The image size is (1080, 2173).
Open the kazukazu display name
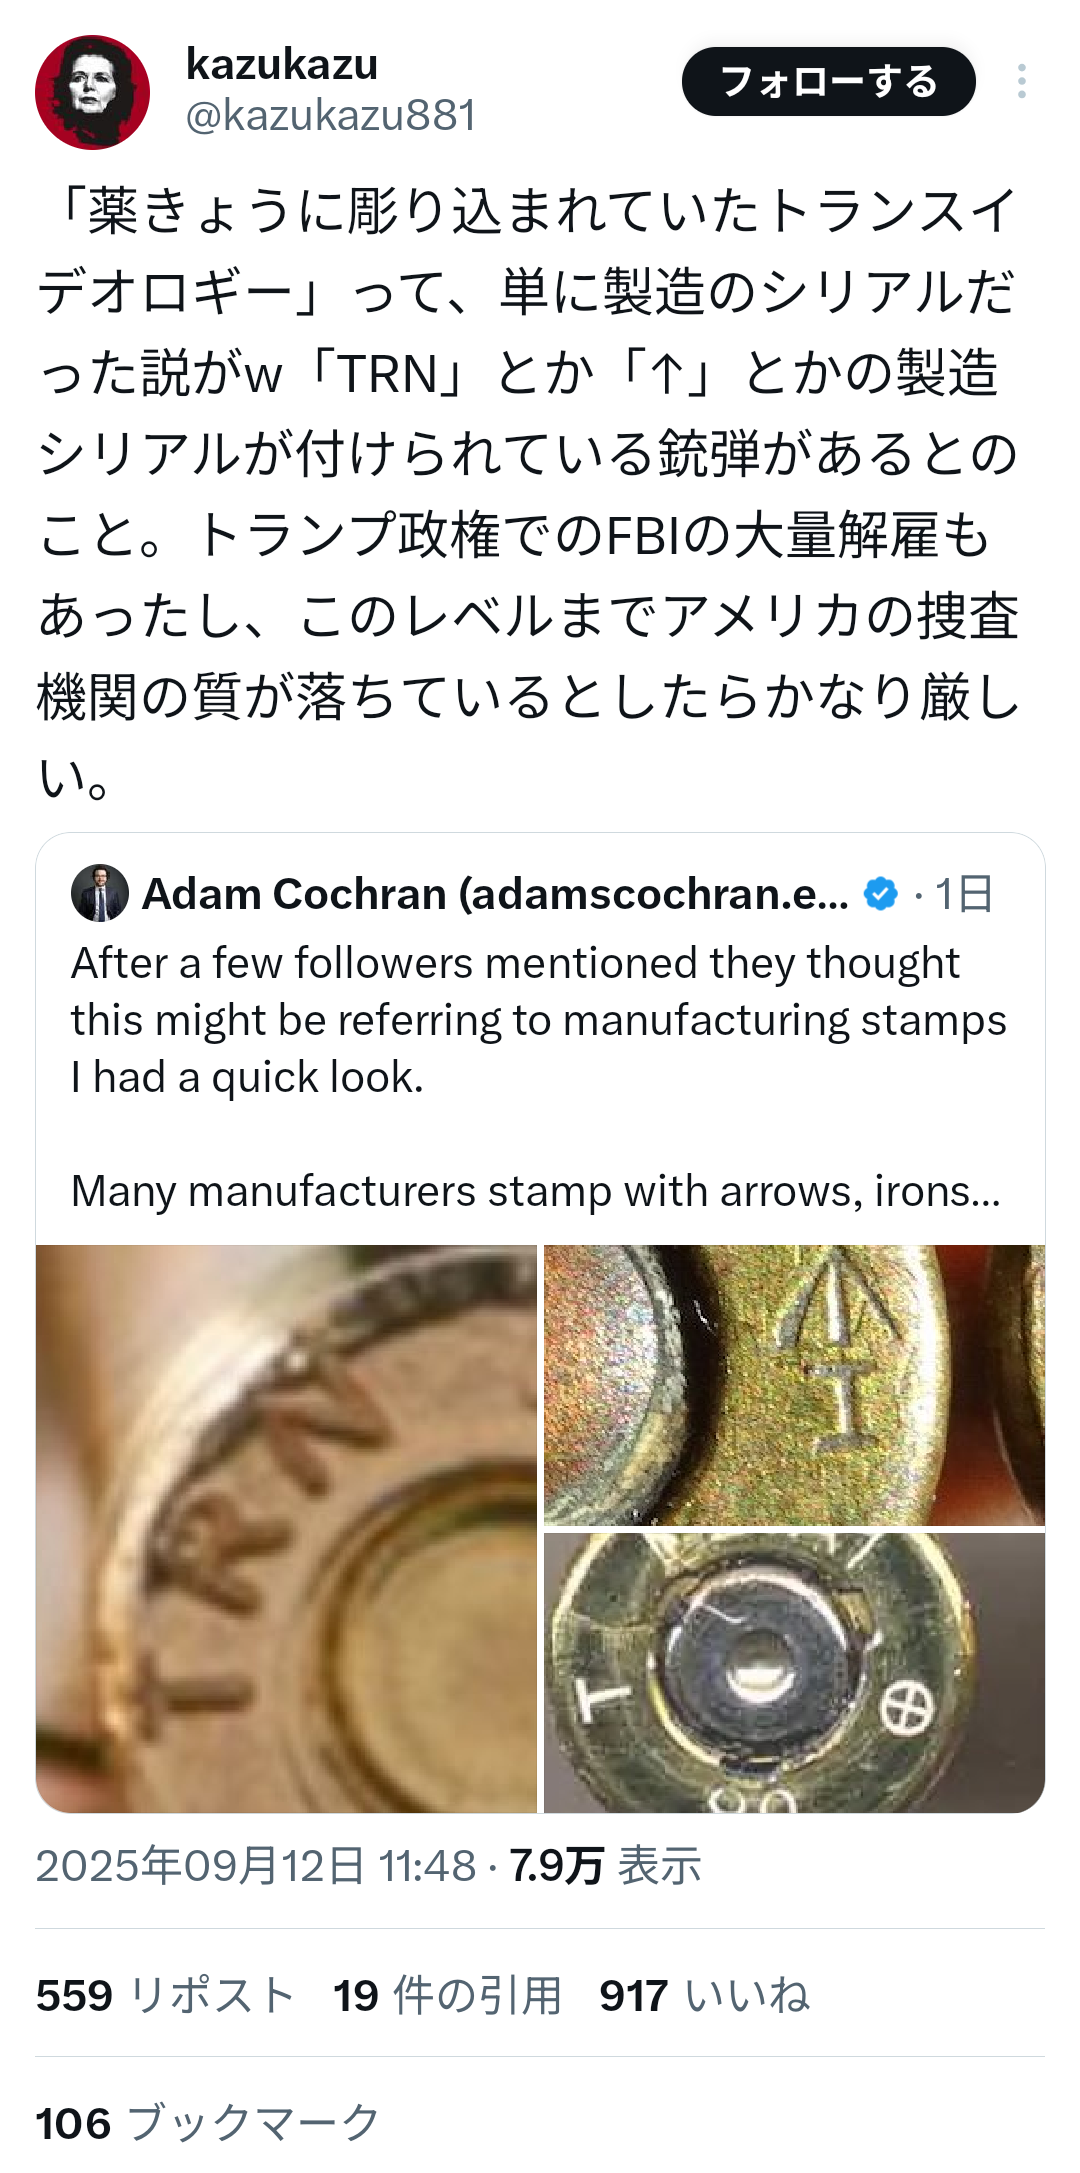(282, 65)
